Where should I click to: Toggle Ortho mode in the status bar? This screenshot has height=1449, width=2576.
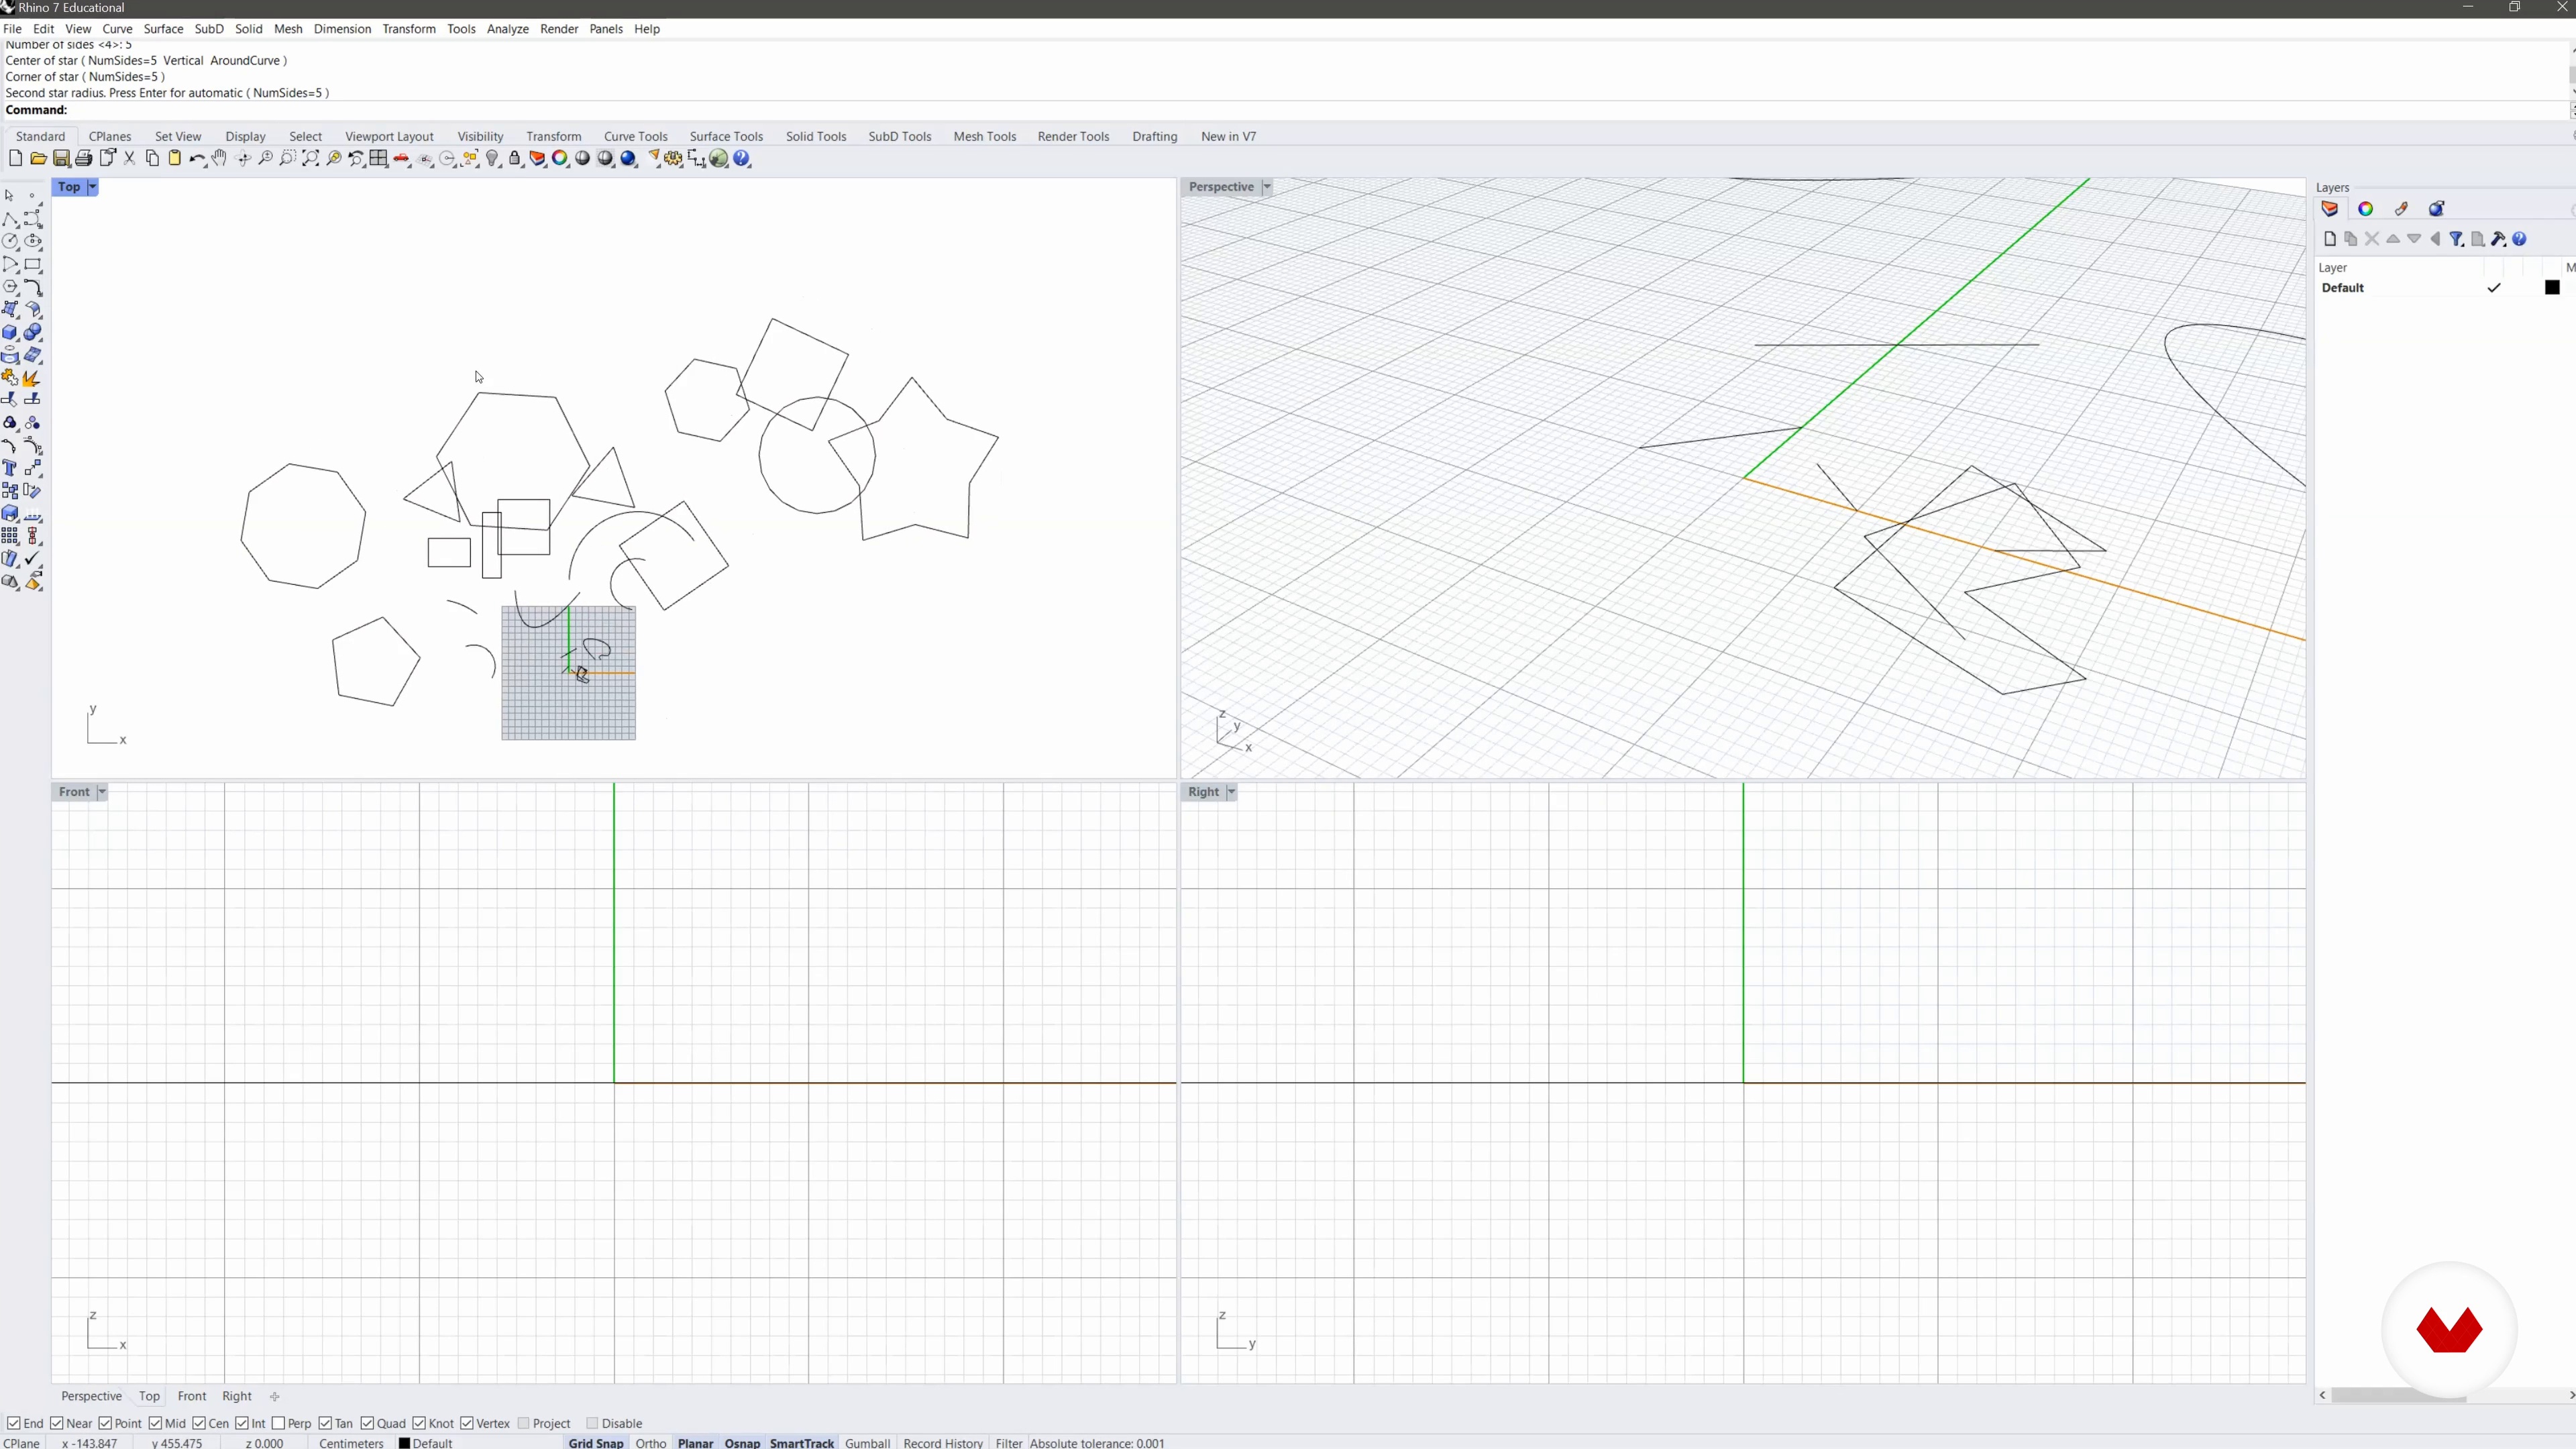pos(651,1443)
